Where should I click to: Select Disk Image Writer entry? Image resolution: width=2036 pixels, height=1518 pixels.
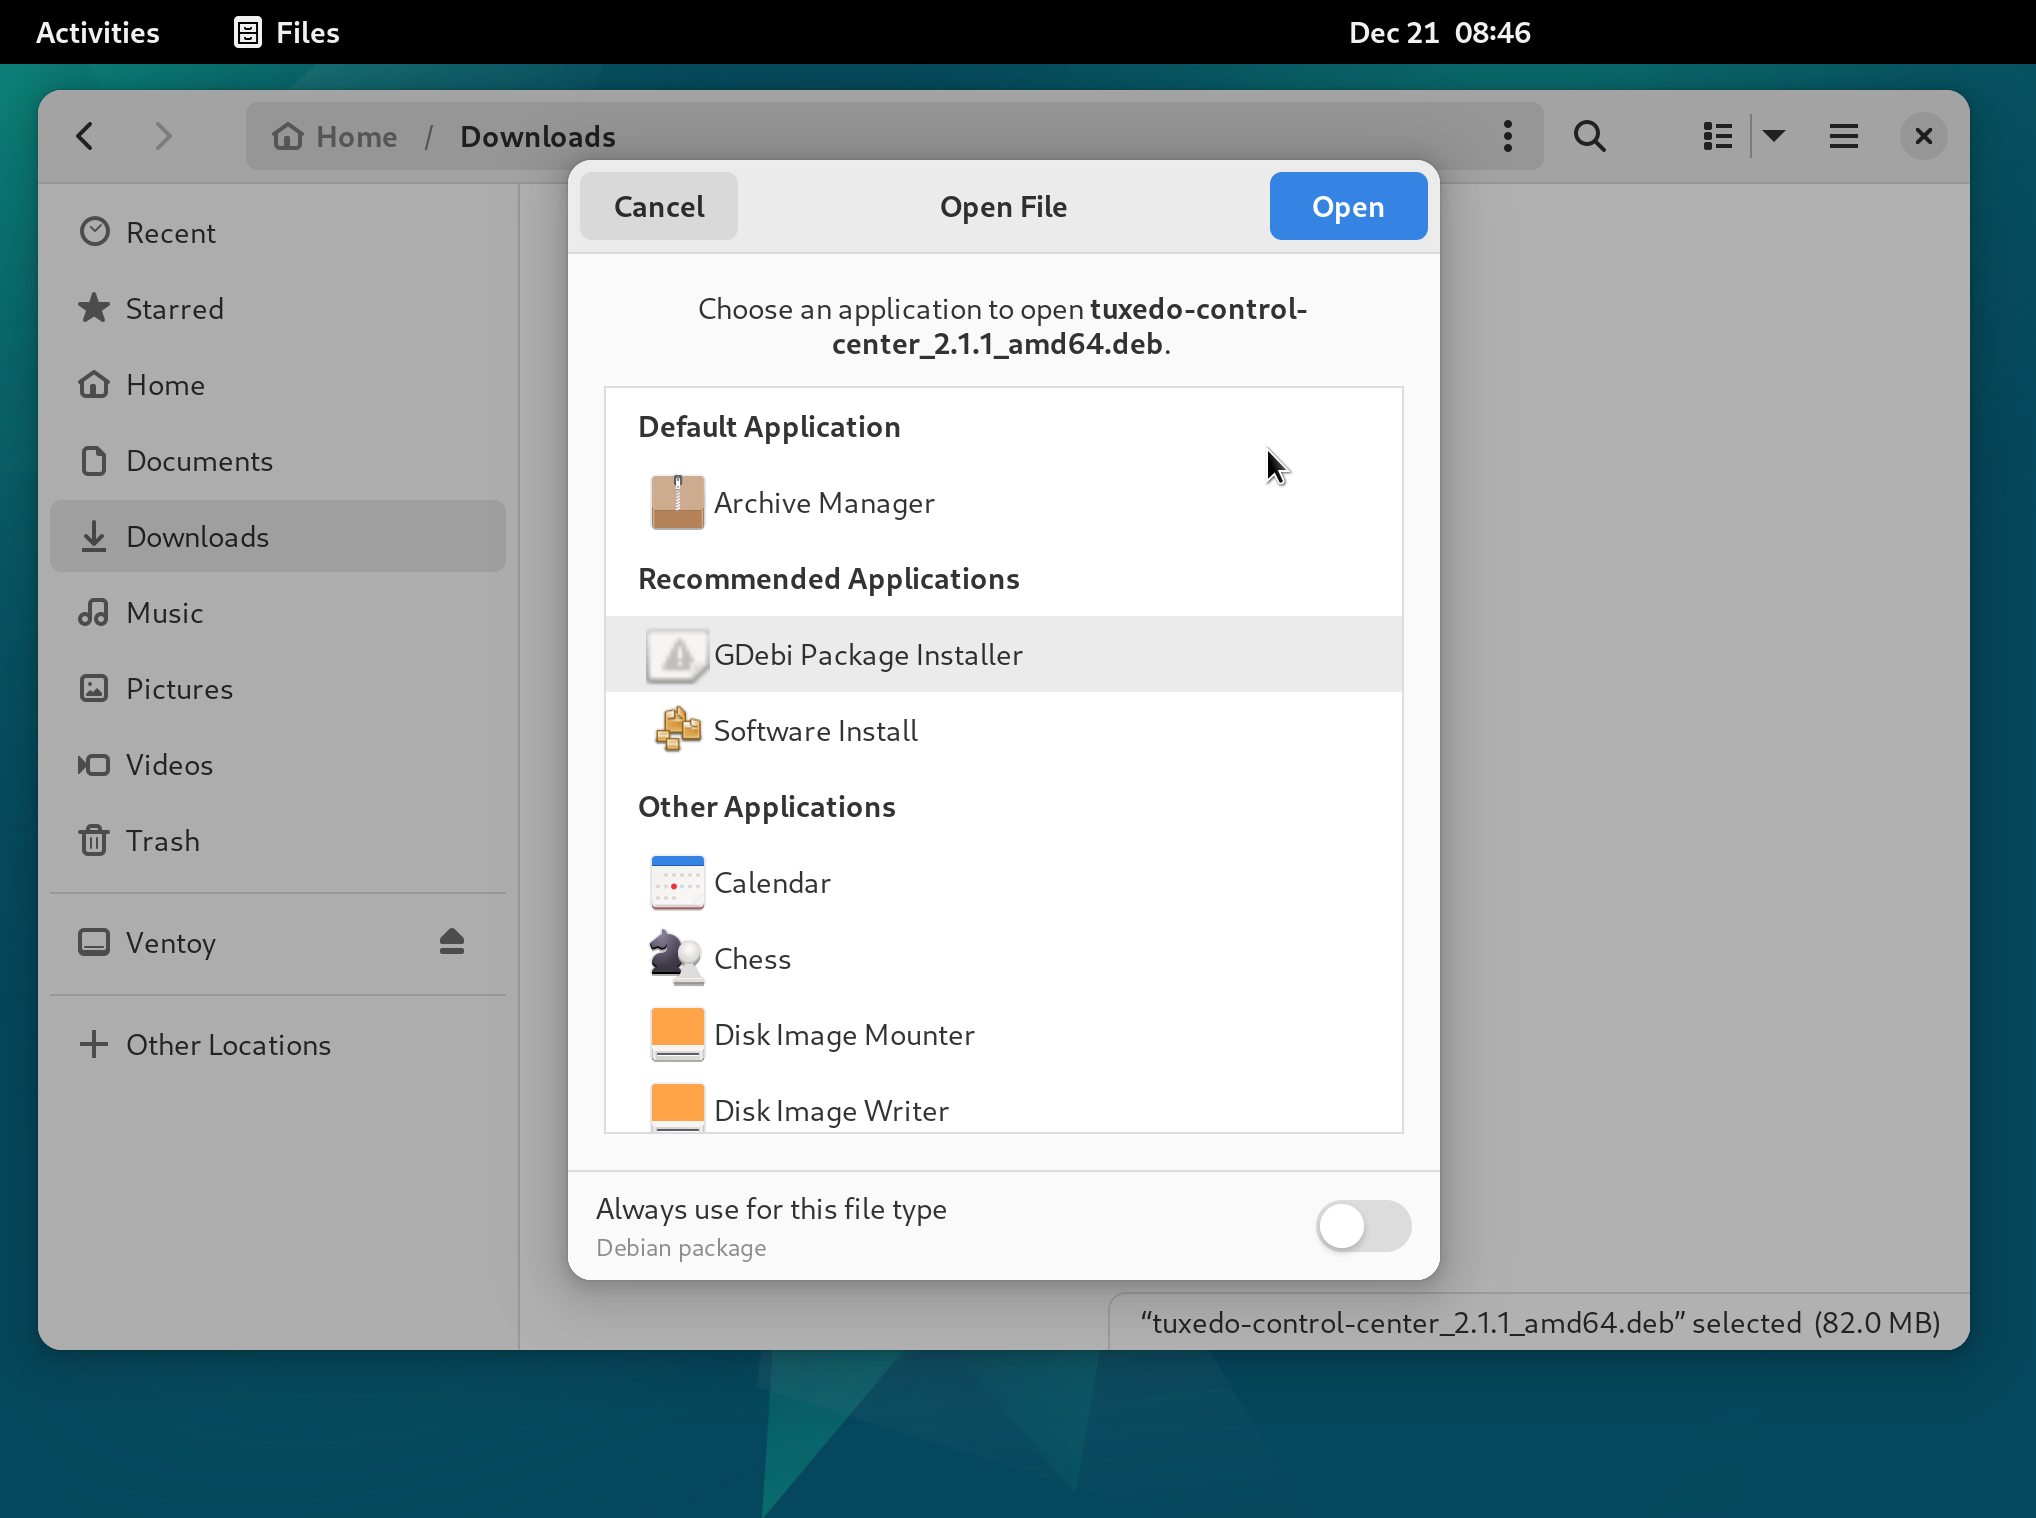[x=1004, y=1104]
